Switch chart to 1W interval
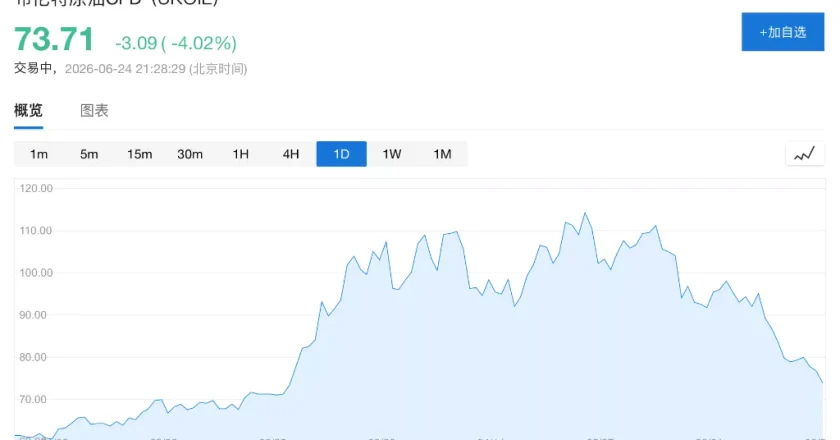840x440 pixels. (x=392, y=154)
